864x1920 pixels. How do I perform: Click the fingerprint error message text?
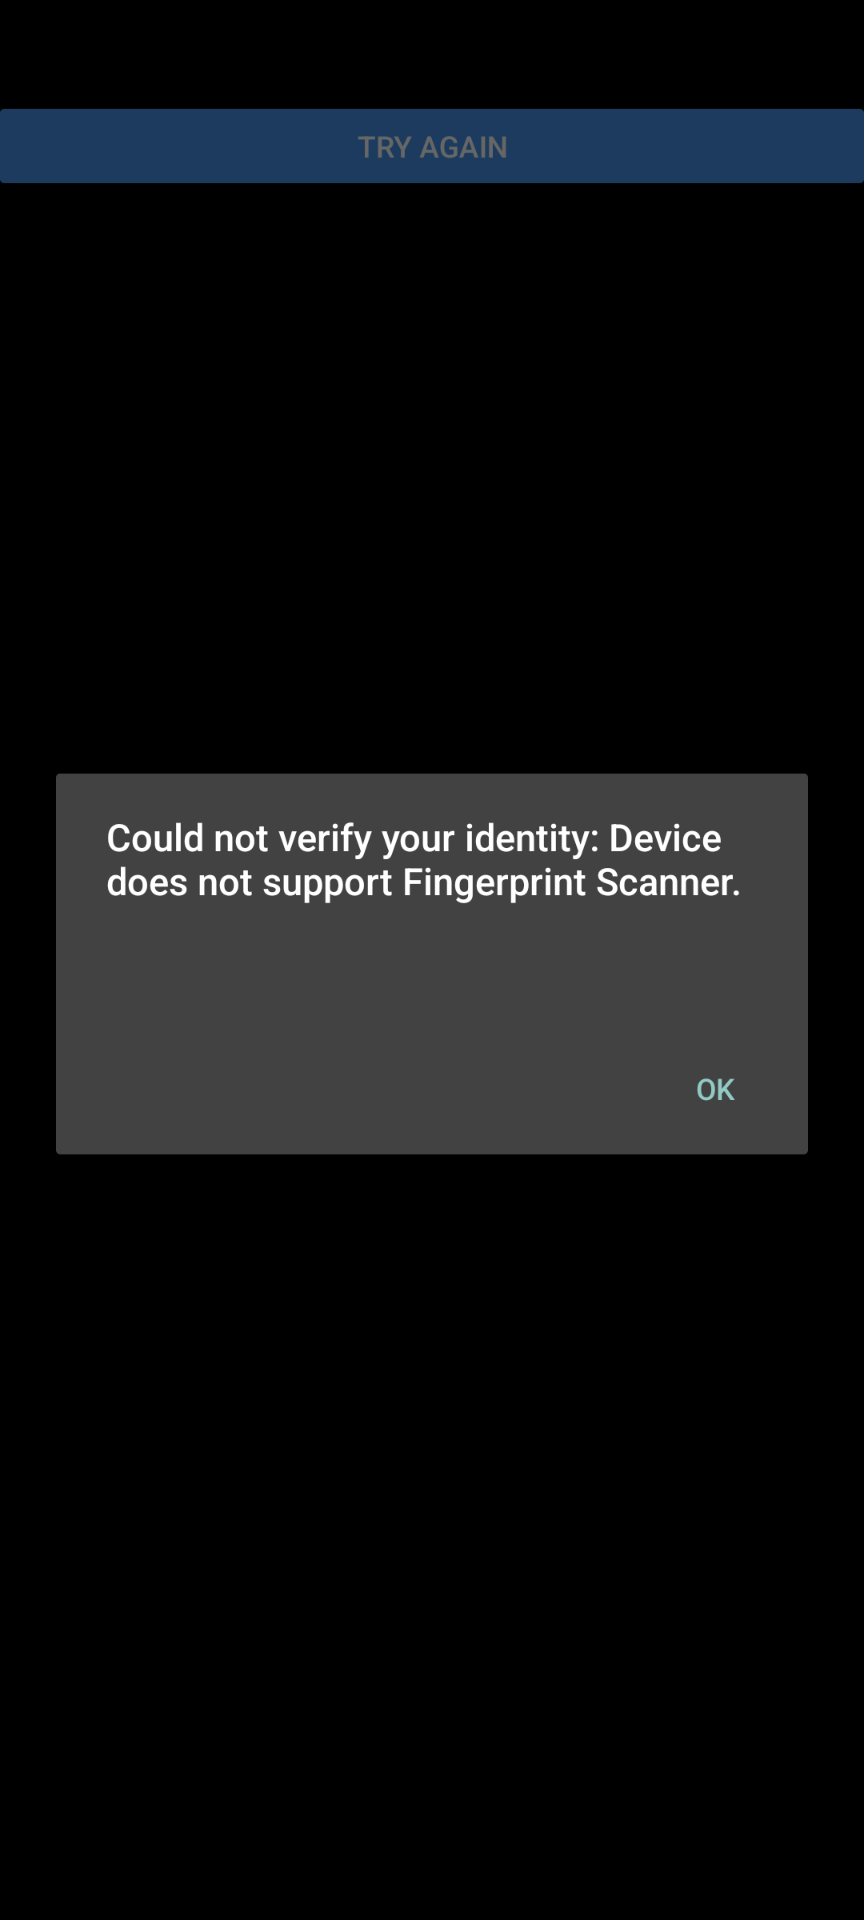(x=423, y=860)
